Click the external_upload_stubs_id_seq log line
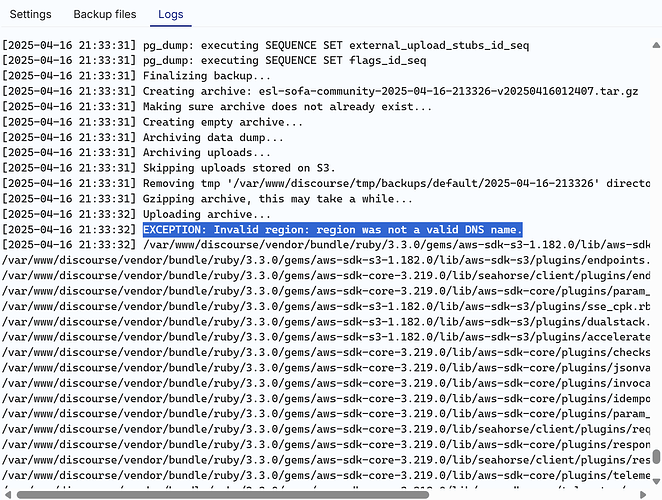Image resolution: width=662 pixels, height=500 pixels. point(265,45)
